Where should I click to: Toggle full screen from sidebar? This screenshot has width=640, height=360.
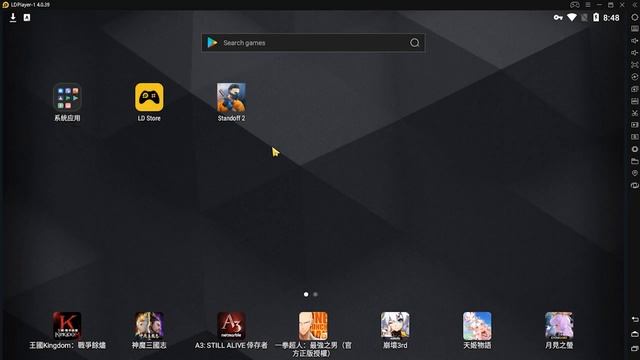click(635, 65)
